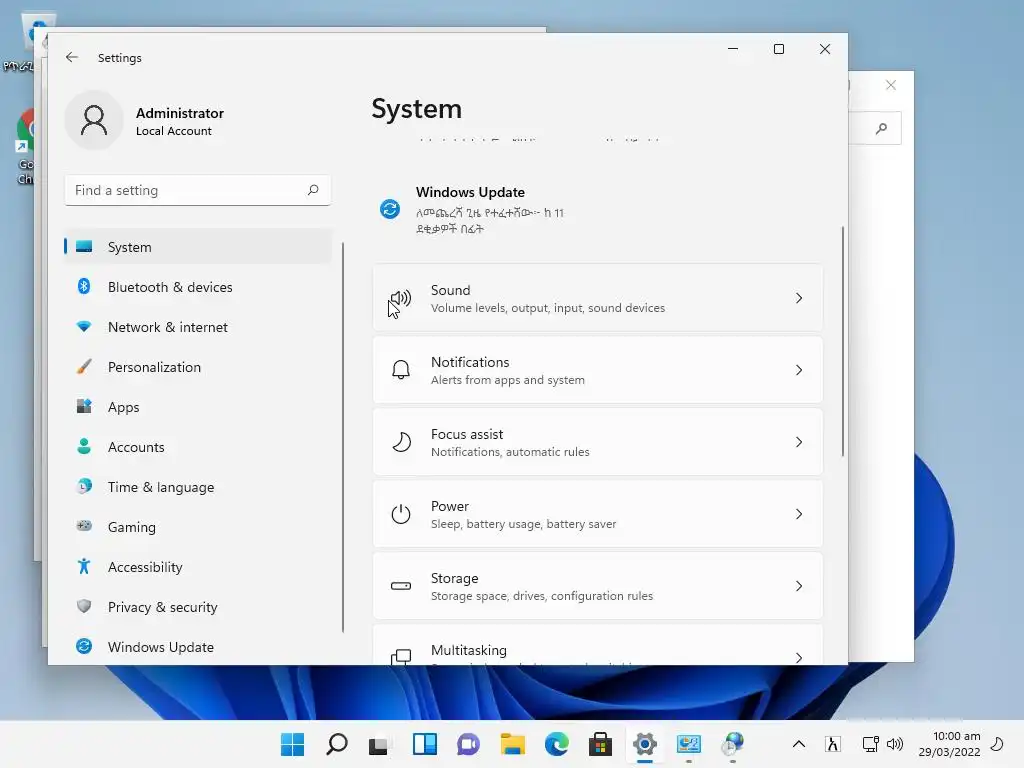Open the Administrator account avatar

pos(94,120)
